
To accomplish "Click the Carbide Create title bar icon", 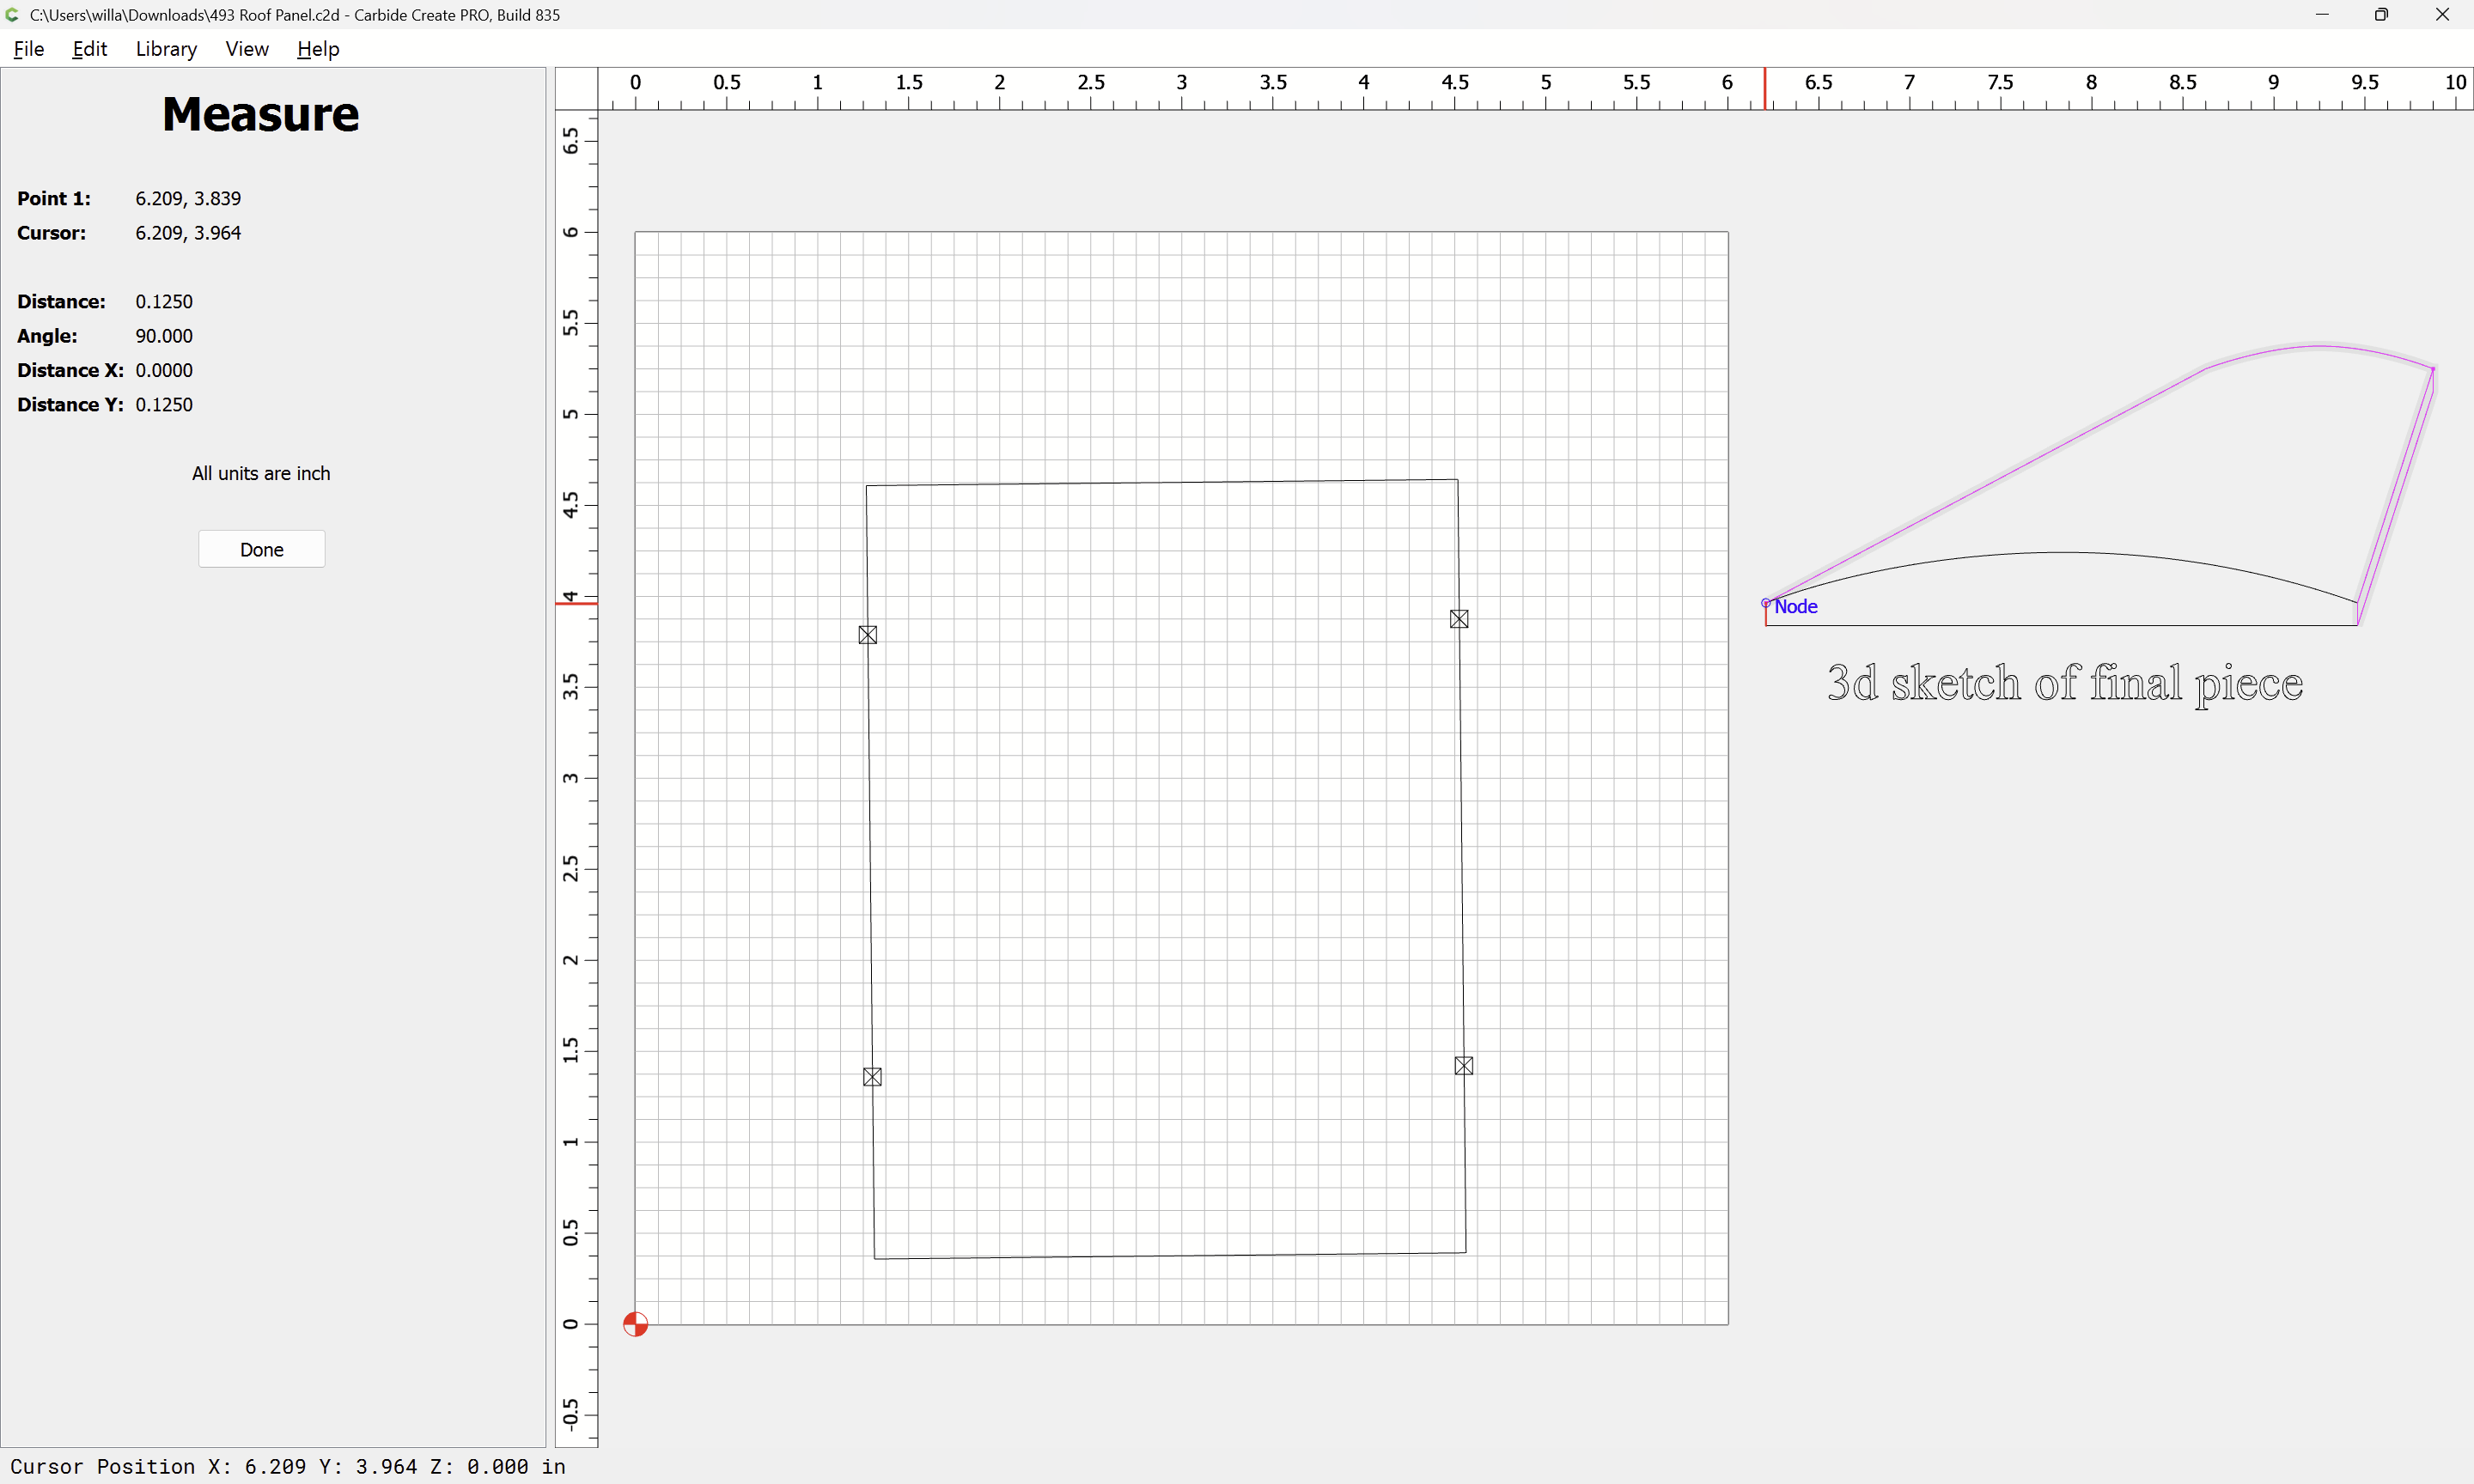I will point(13,15).
